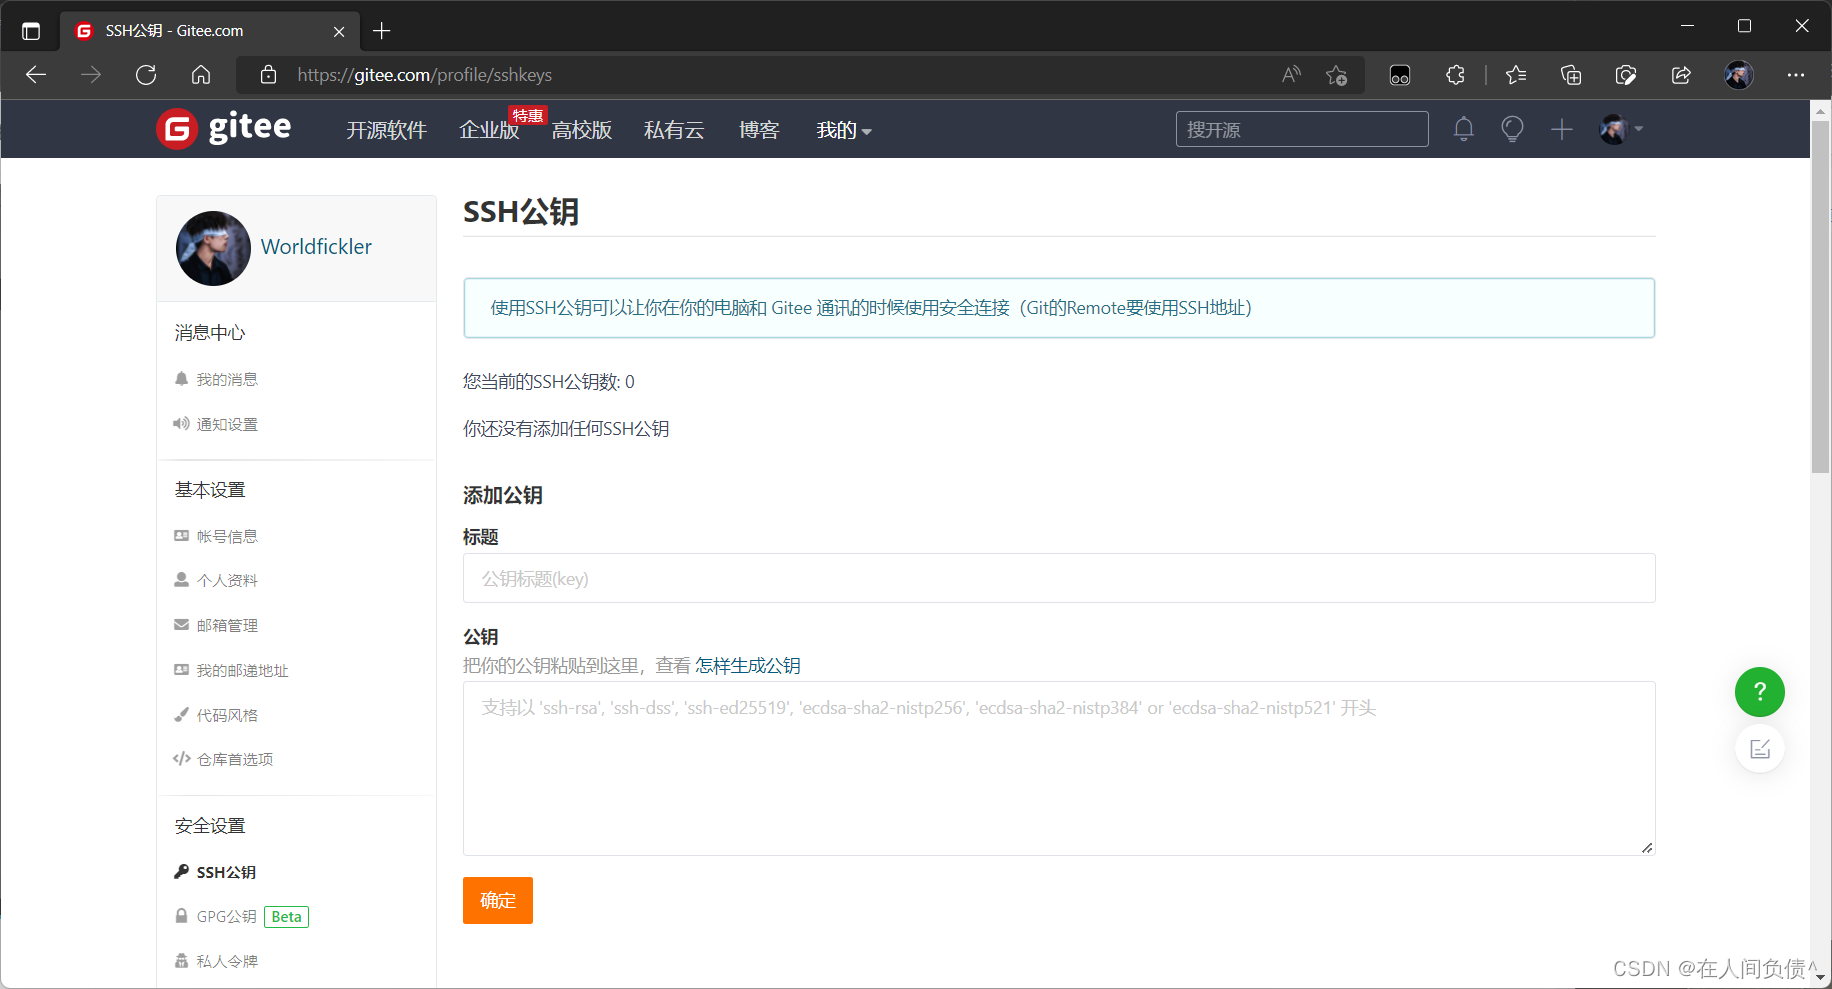Viewport: 1832px width, 989px height.
Task: Go back in browser
Action: [36, 75]
